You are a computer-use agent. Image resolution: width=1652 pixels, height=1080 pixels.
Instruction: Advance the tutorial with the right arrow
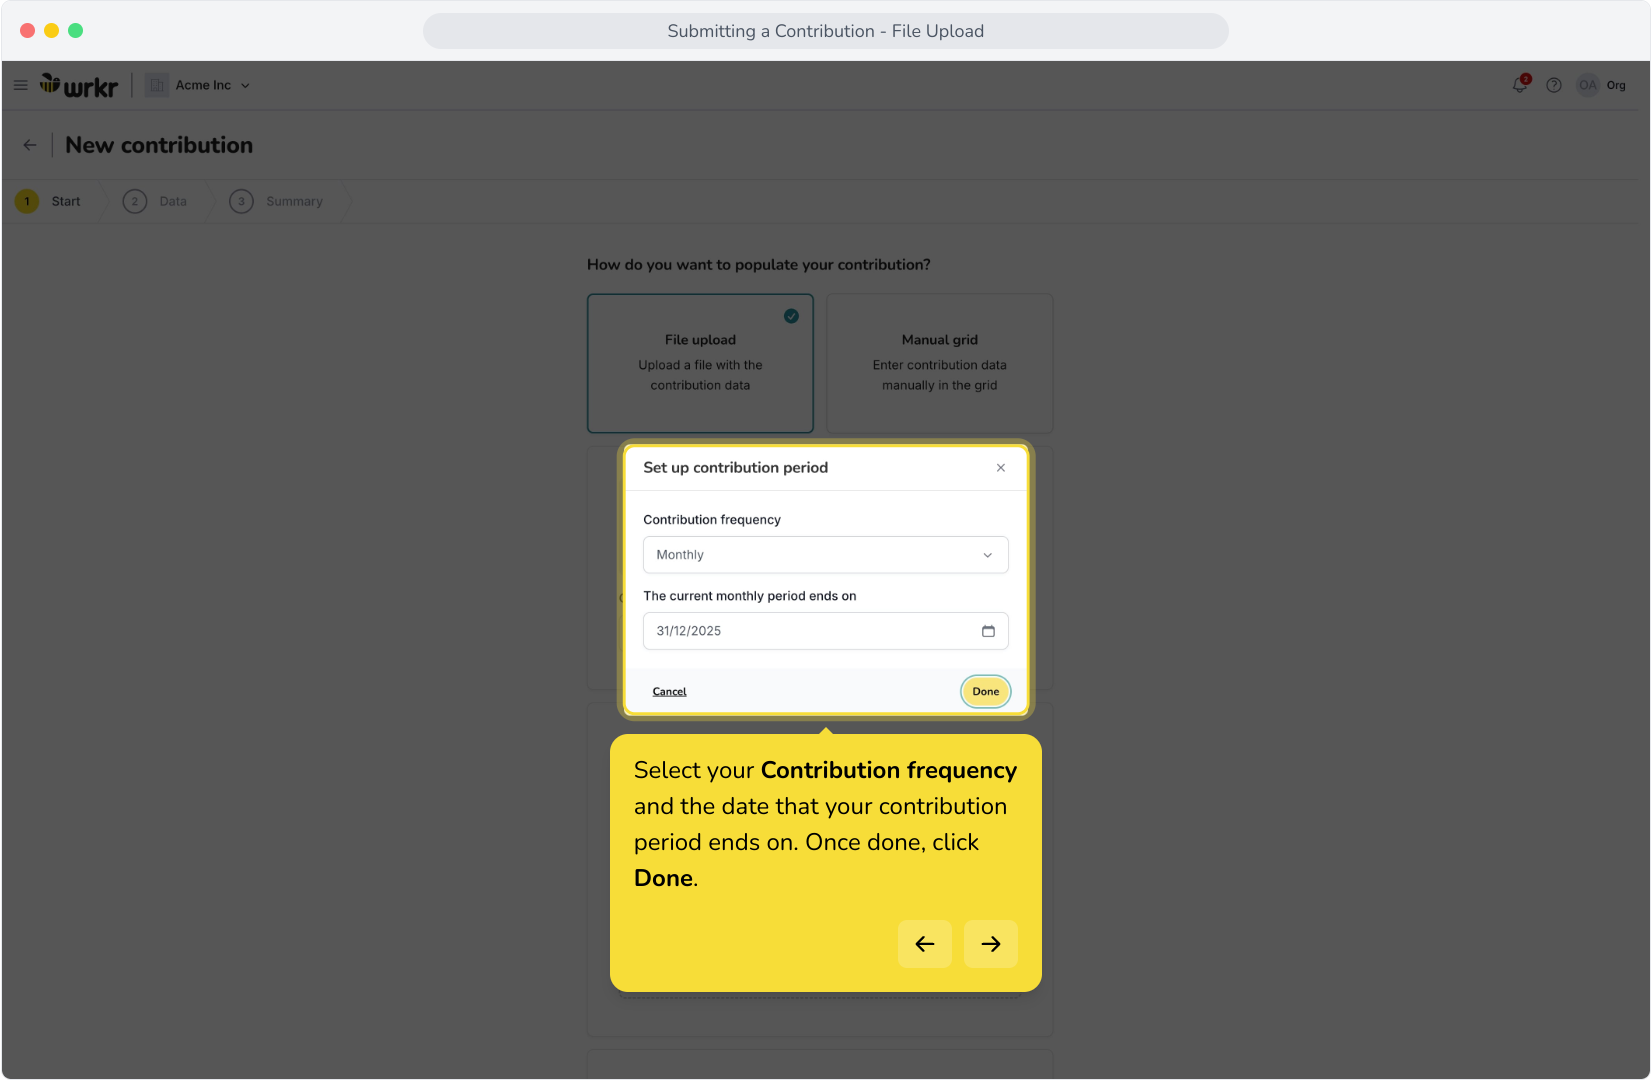991,944
